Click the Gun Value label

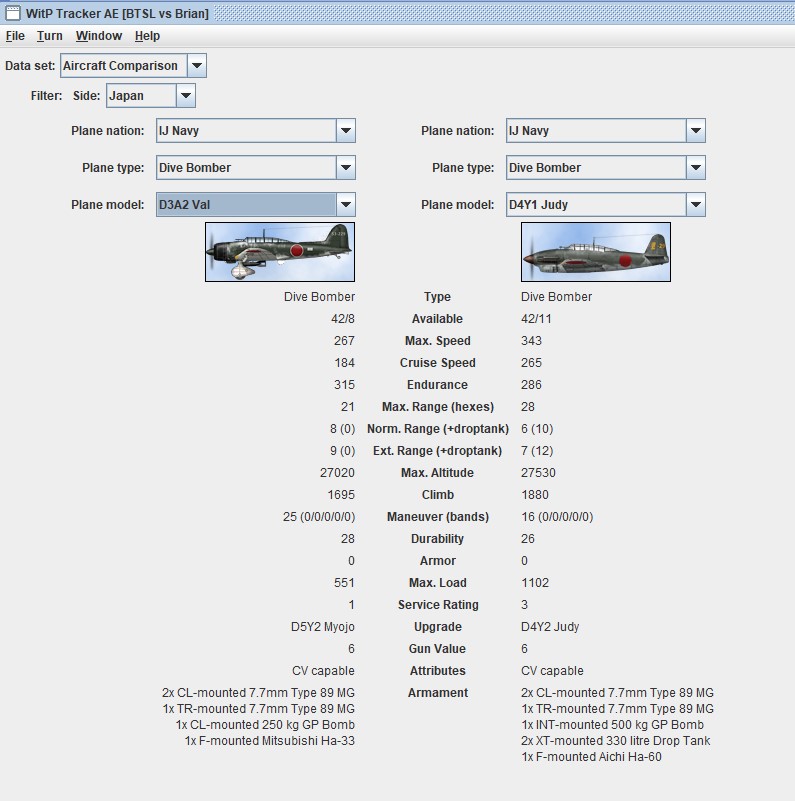(x=437, y=649)
